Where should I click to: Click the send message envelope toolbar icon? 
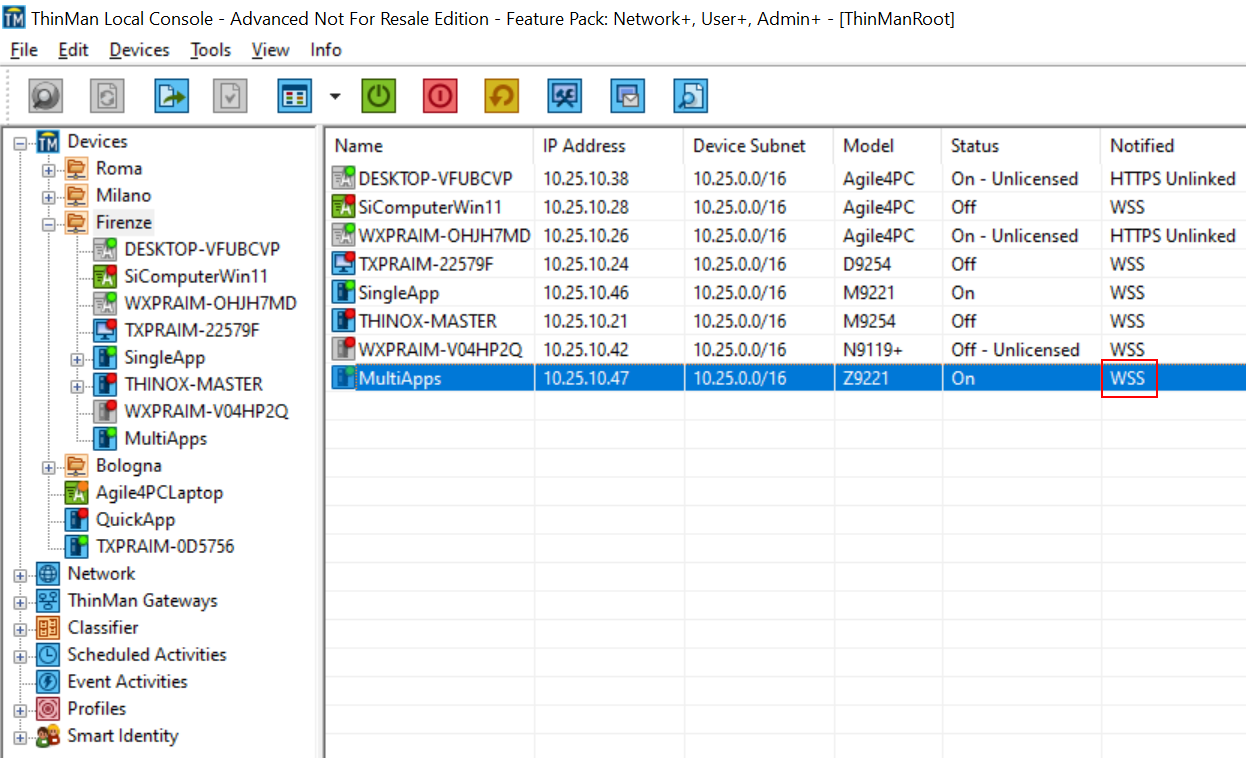pos(628,96)
